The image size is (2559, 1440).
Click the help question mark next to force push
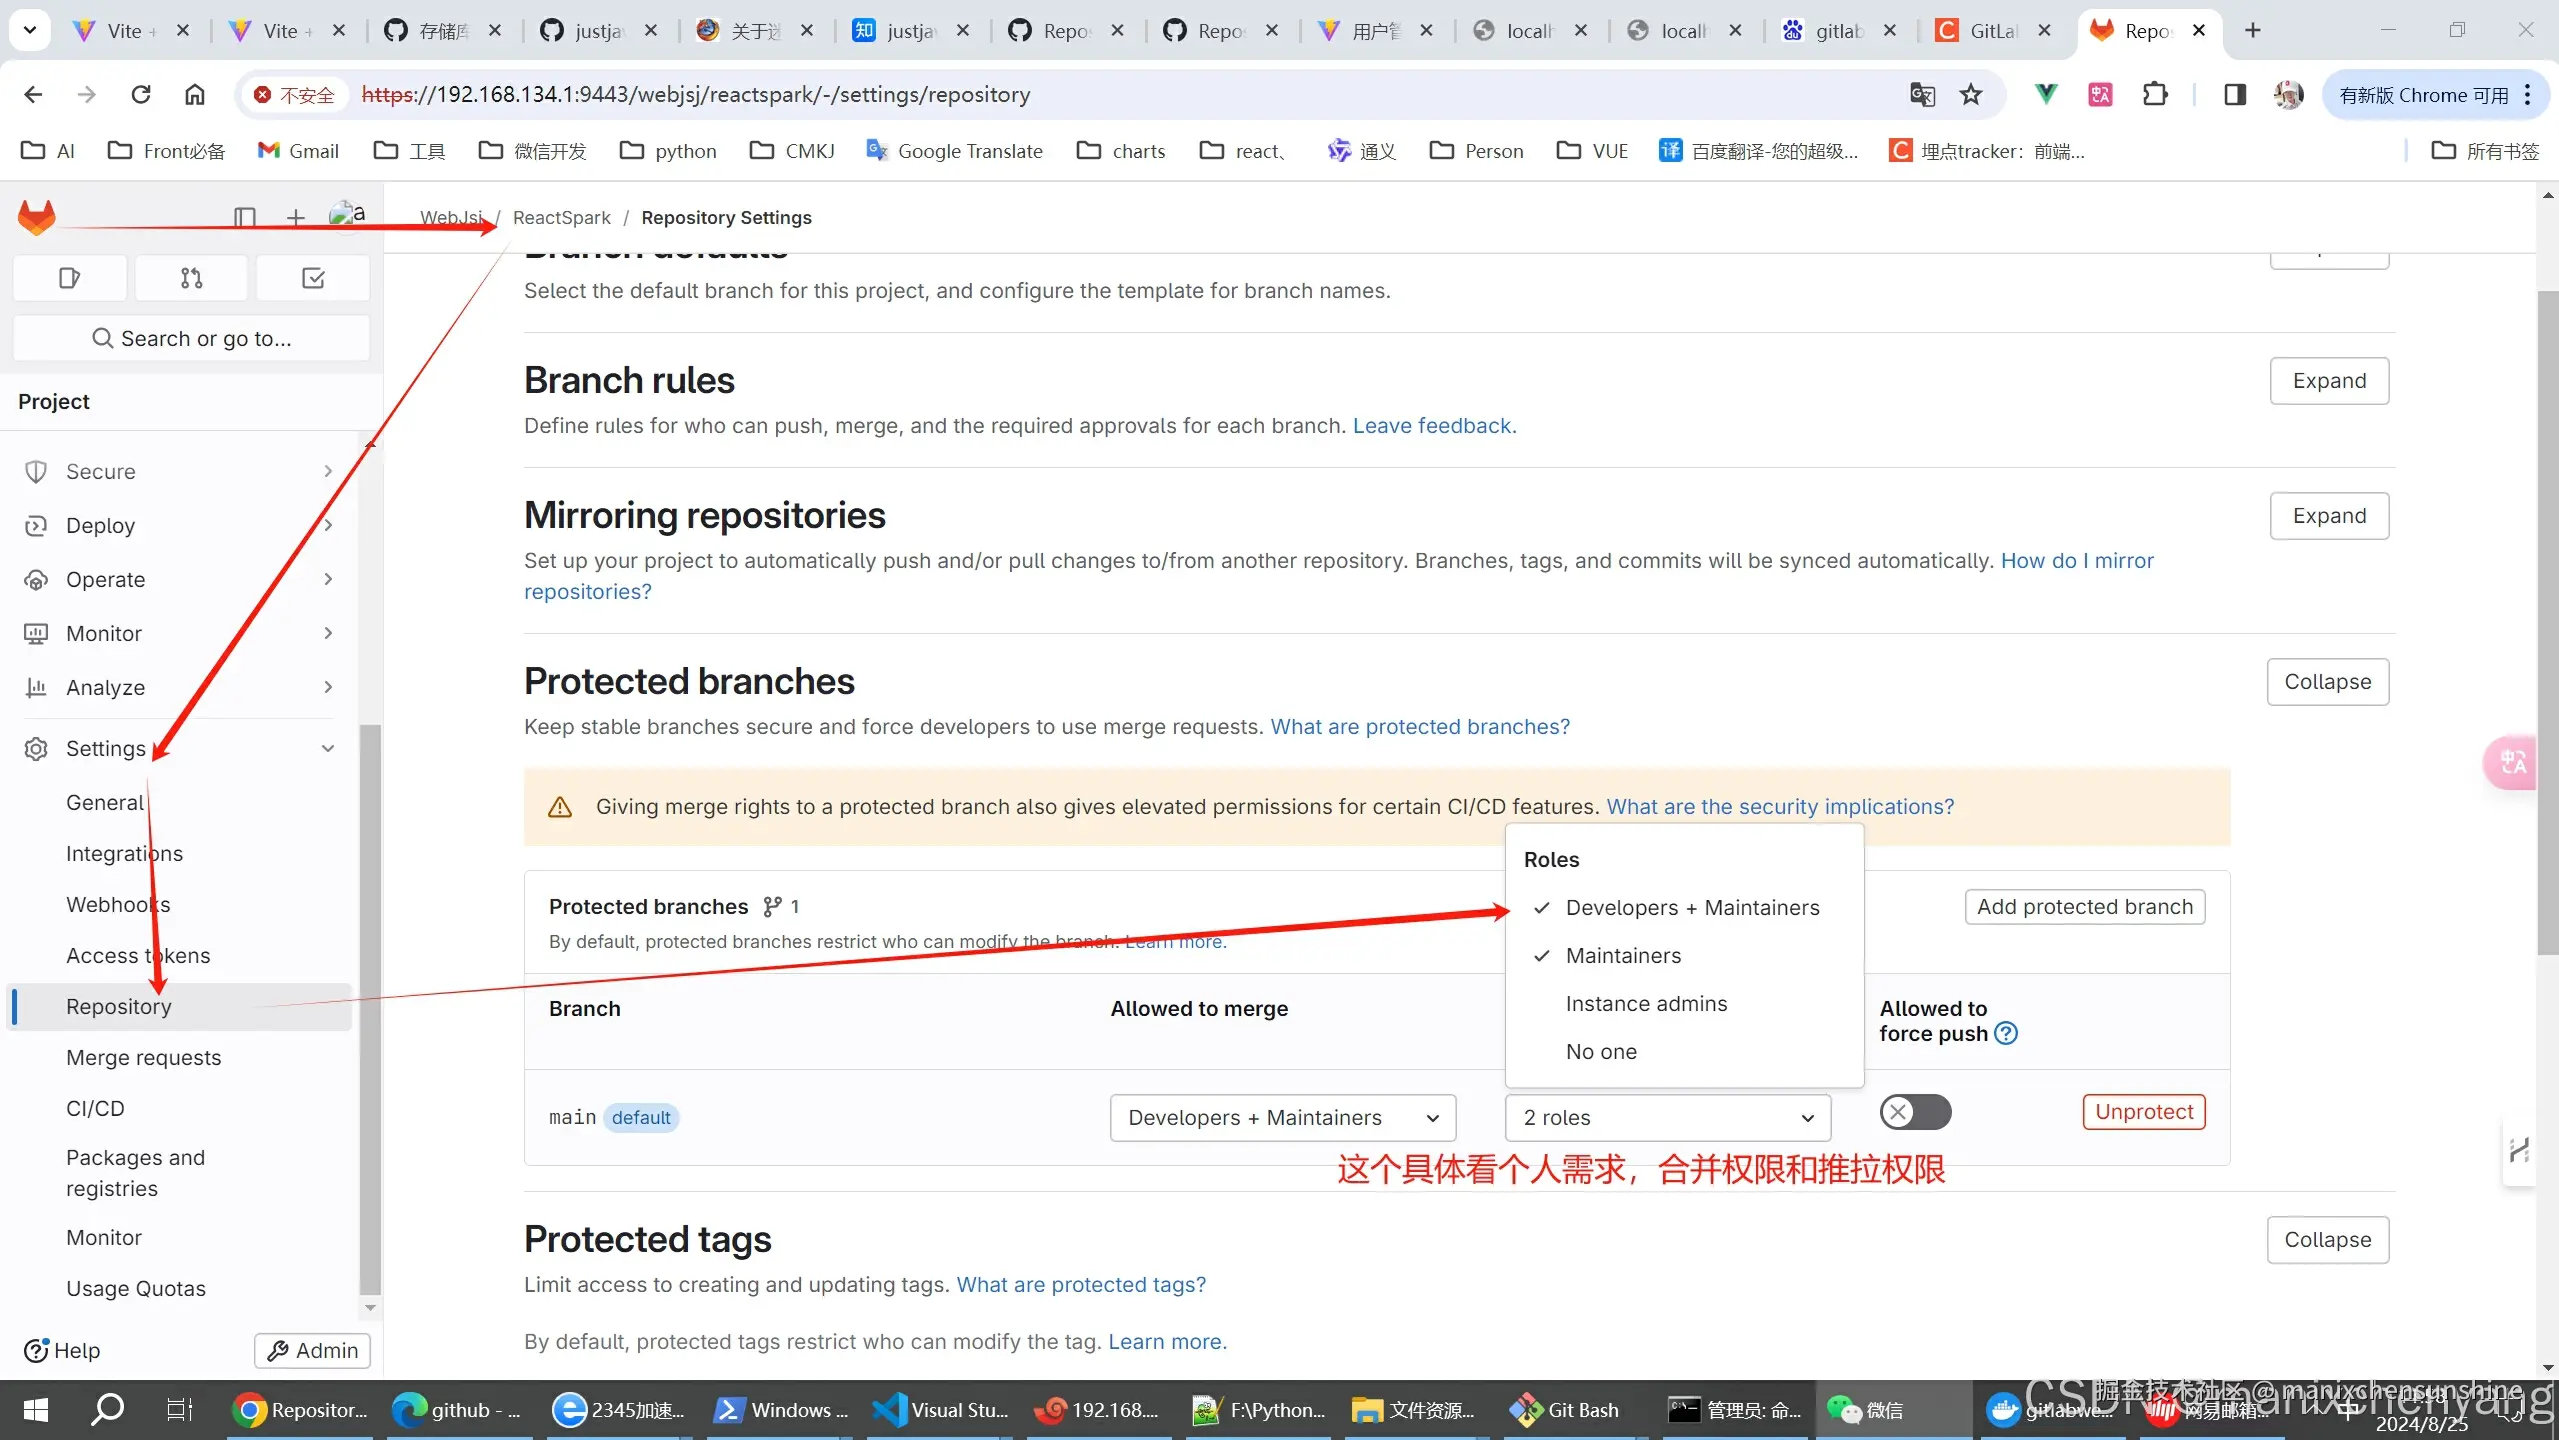(2006, 1033)
